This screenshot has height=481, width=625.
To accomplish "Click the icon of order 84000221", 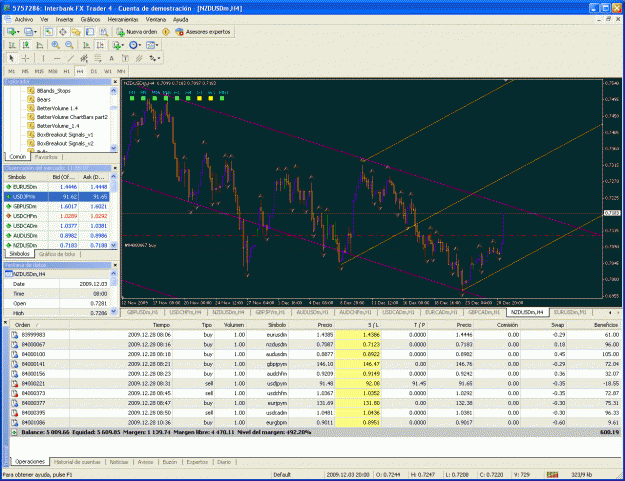I will pyautogui.click(x=14, y=383).
